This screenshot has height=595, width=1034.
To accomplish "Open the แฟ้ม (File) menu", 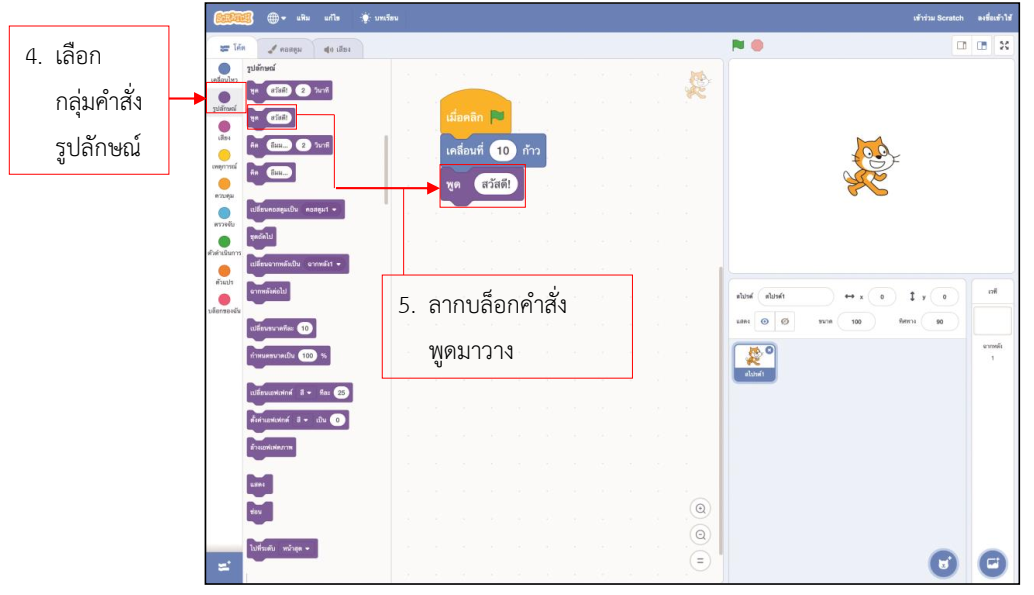I will click(304, 18).
